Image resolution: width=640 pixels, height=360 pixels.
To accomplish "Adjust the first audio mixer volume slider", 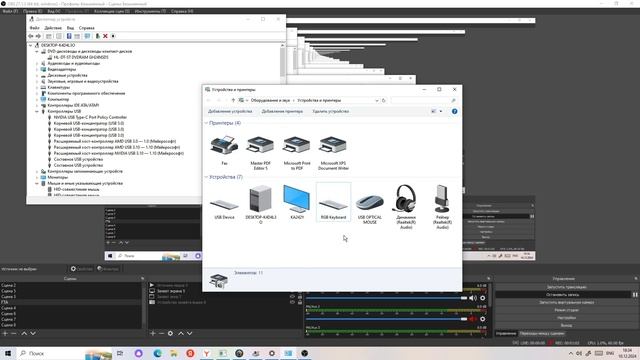I will tap(386, 298).
